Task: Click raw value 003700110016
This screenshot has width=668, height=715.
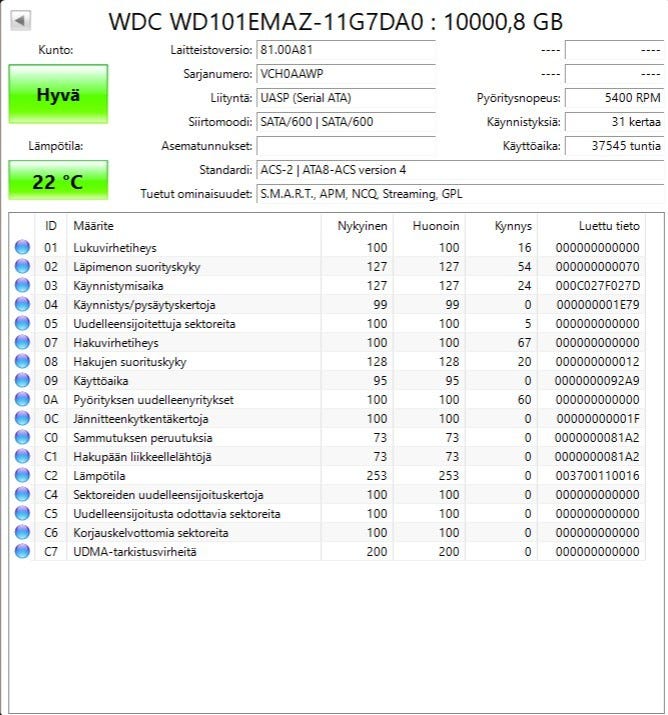Action: click(597, 476)
